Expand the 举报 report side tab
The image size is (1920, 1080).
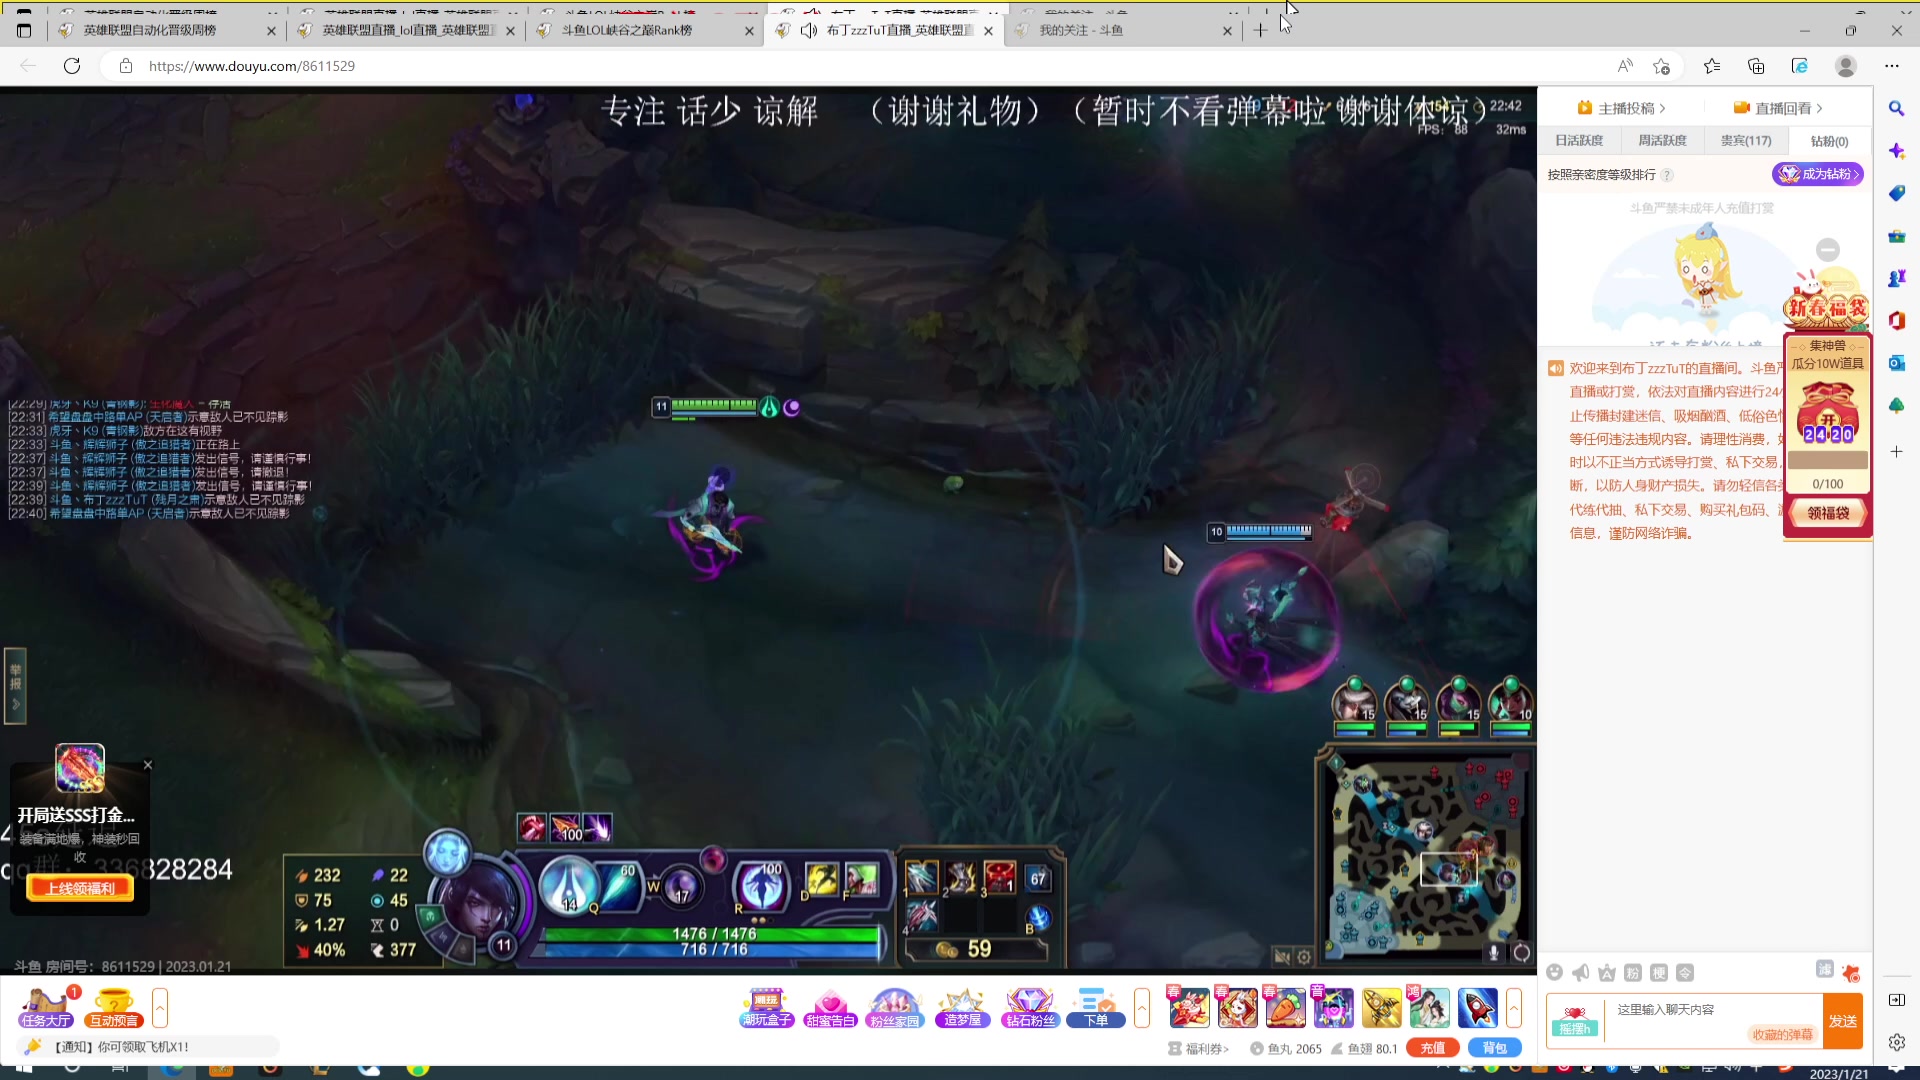[x=15, y=686]
